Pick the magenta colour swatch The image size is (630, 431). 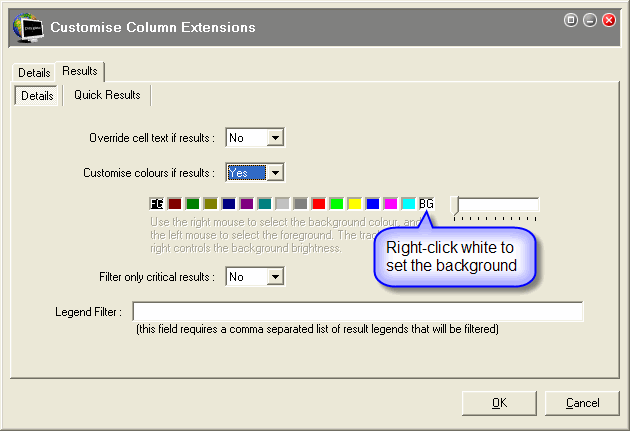(x=391, y=204)
